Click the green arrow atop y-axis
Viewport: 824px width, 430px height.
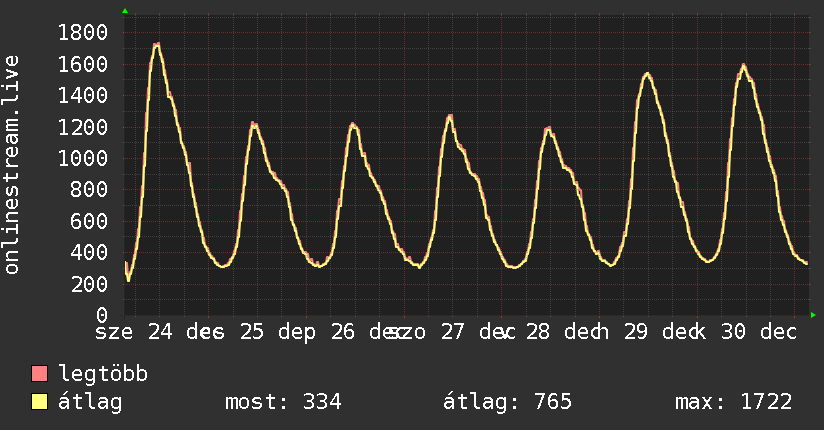(x=125, y=11)
